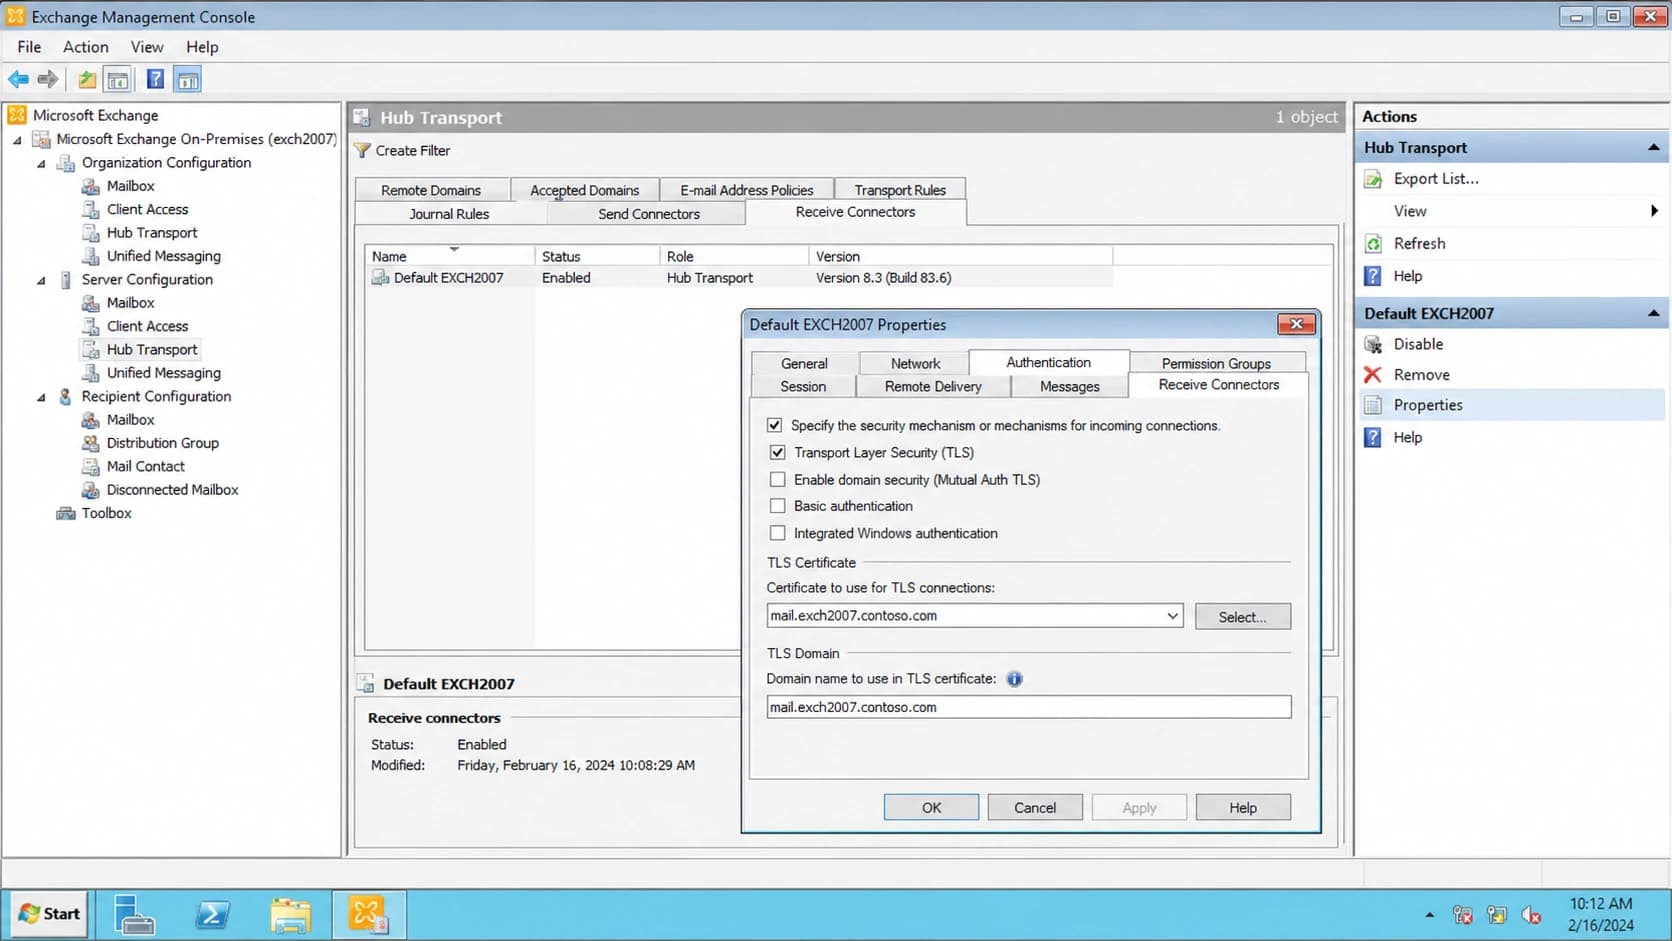Click the Distribution Group icon in tree
Screen dimensions: 1672x941
click(91, 443)
